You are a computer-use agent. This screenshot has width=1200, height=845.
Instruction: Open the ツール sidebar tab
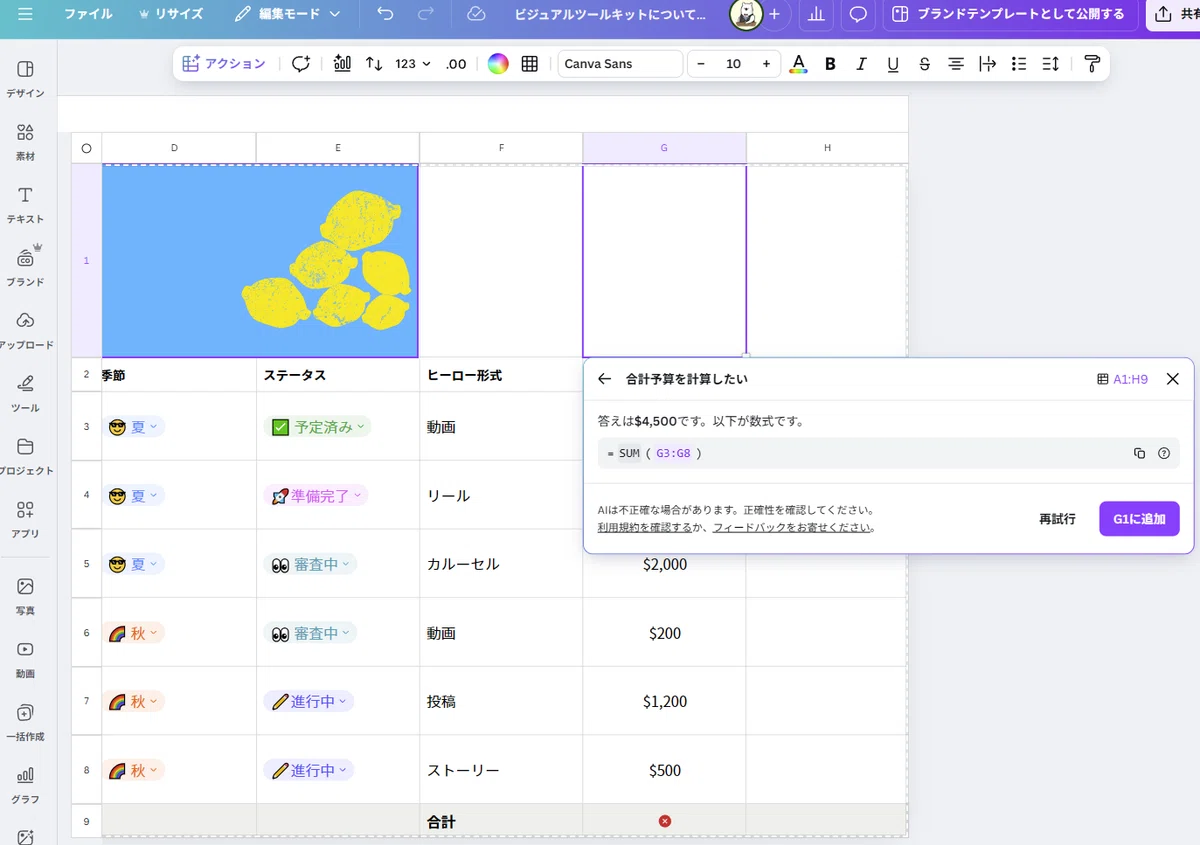tap(25, 394)
